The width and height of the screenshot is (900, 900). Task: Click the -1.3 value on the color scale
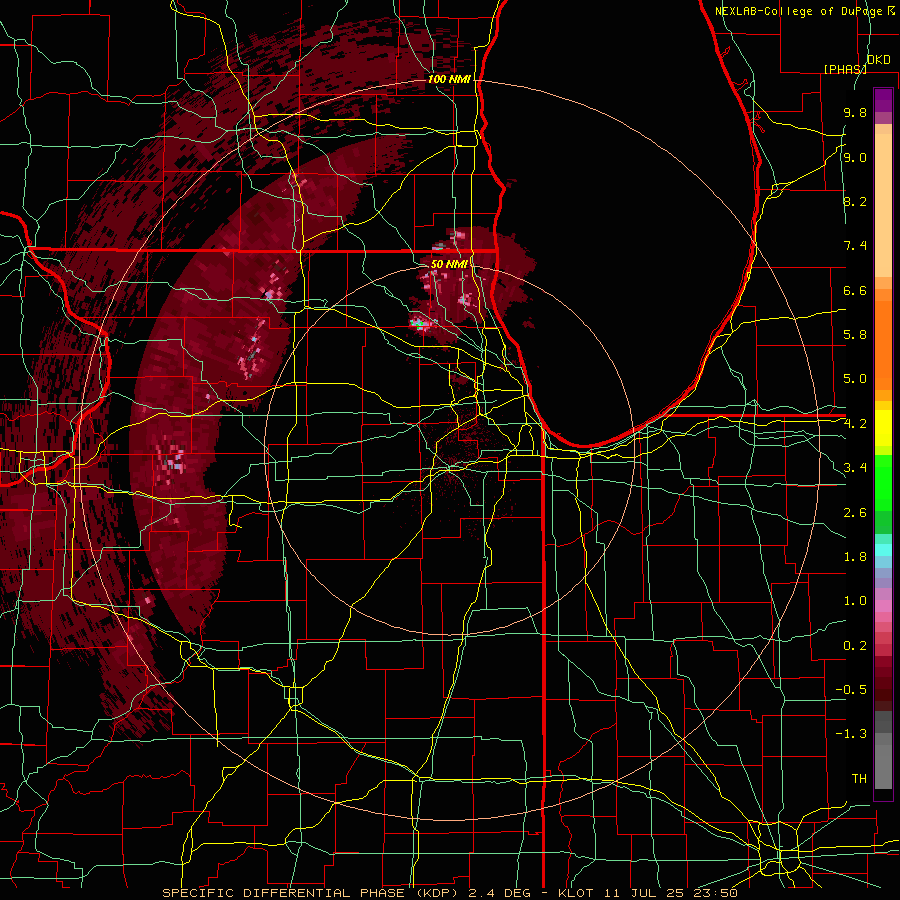(x=851, y=734)
